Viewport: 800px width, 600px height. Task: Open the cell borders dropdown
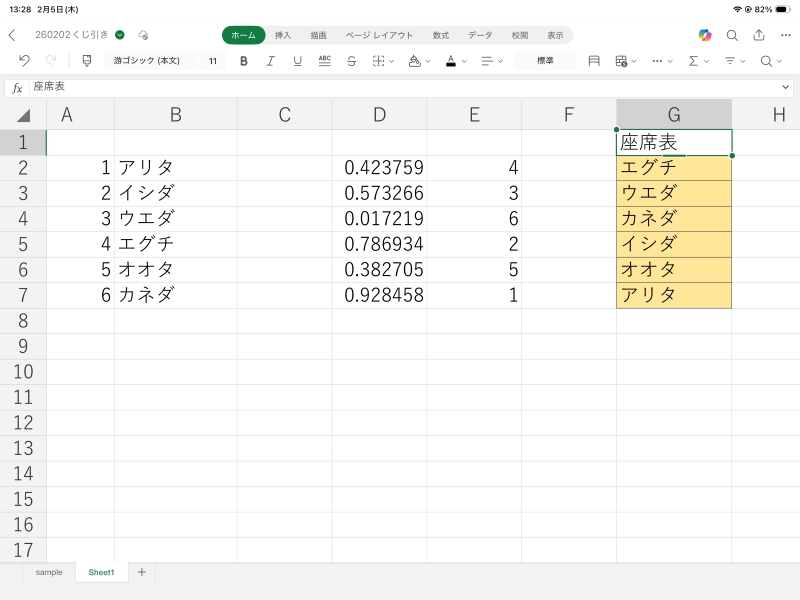pos(382,61)
